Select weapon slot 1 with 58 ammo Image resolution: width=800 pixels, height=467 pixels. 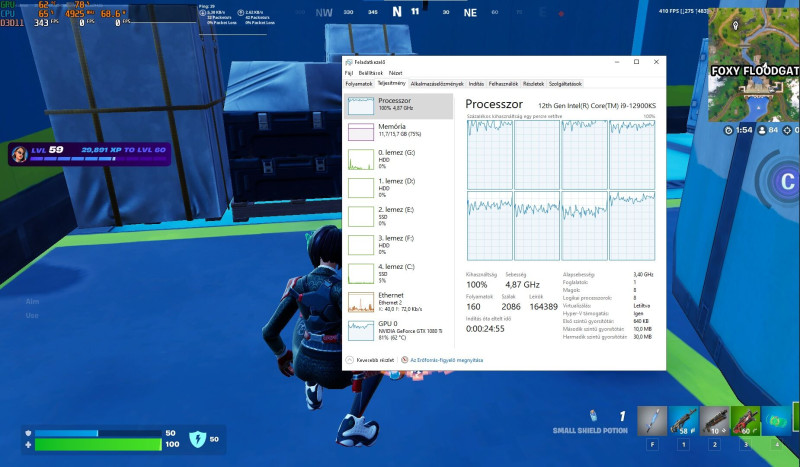tap(683, 421)
